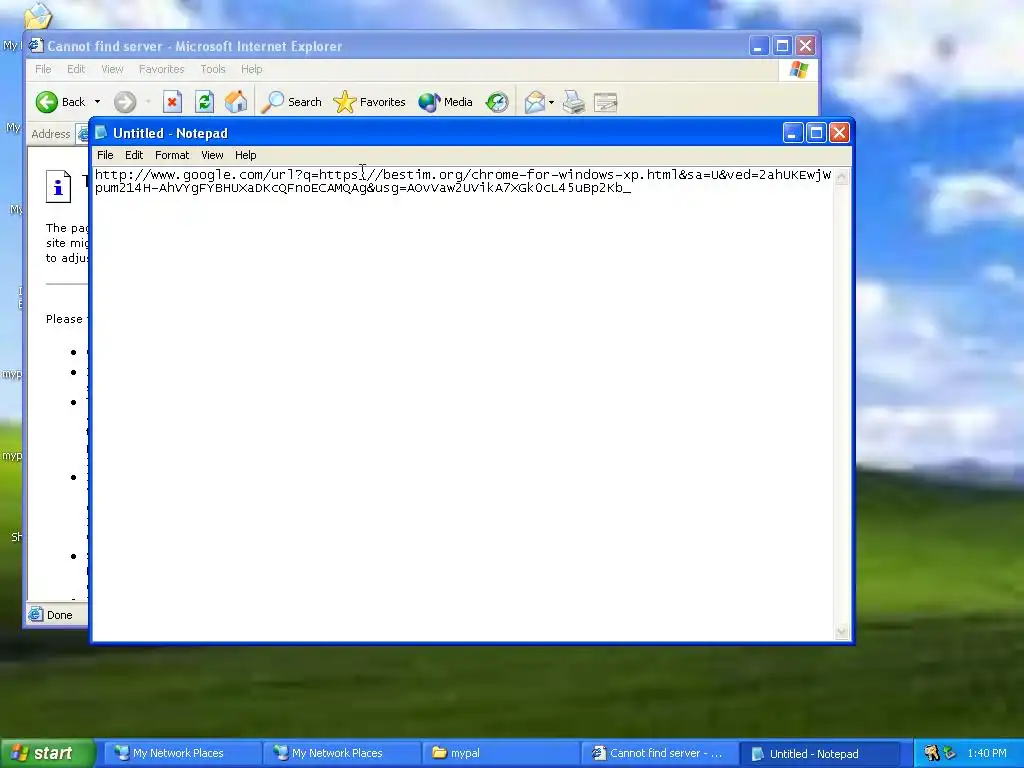Open Notepad's Edit menu
This screenshot has width=1024, height=768.
(134, 155)
